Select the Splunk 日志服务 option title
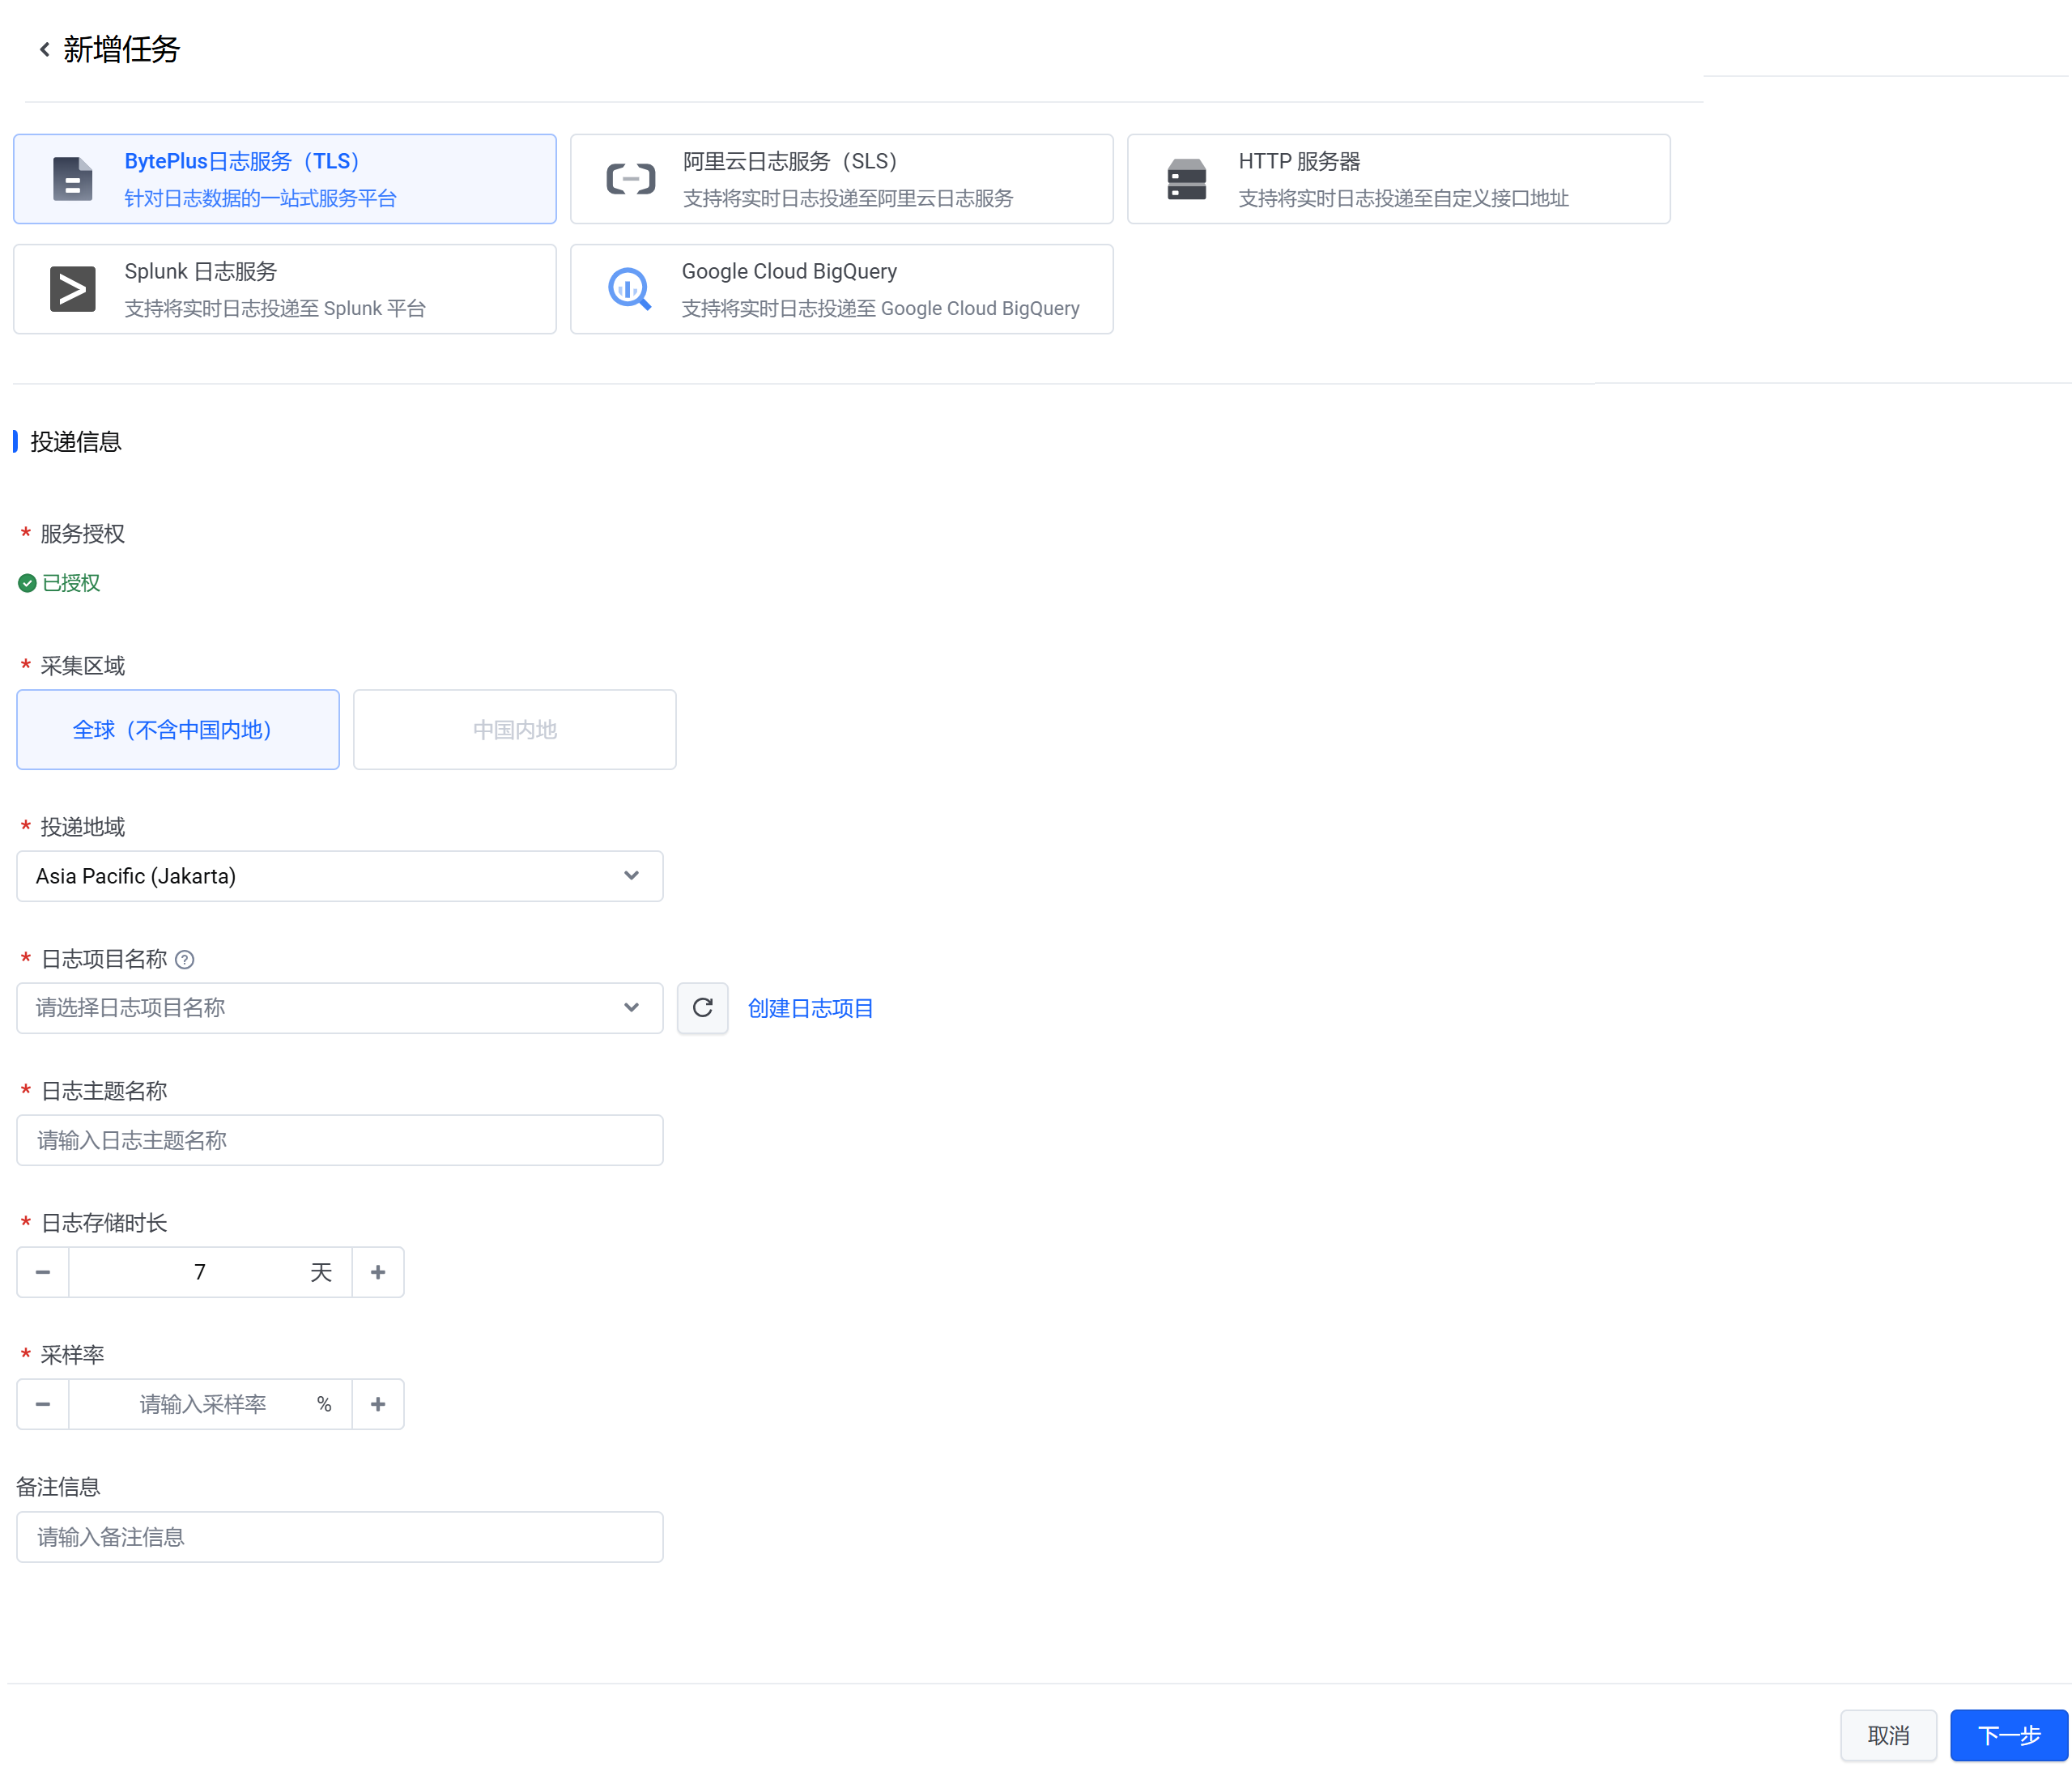 tap(200, 271)
